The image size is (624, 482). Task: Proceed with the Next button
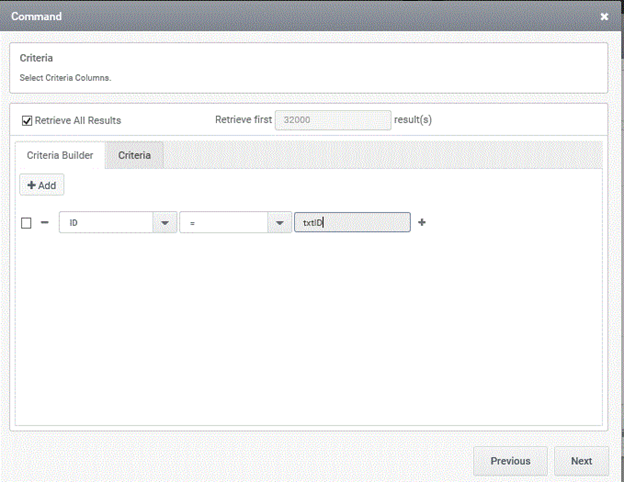tap(581, 461)
